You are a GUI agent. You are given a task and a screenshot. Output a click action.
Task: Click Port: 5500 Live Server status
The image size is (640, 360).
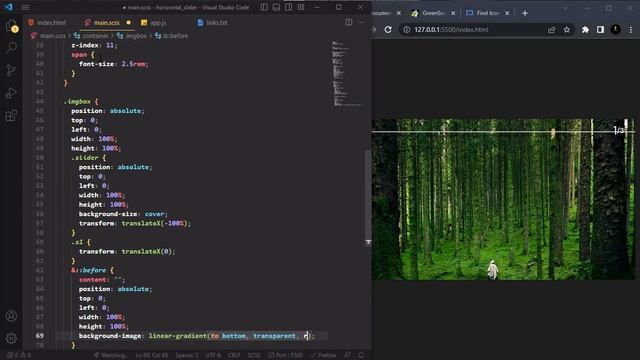[x=285, y=355]
